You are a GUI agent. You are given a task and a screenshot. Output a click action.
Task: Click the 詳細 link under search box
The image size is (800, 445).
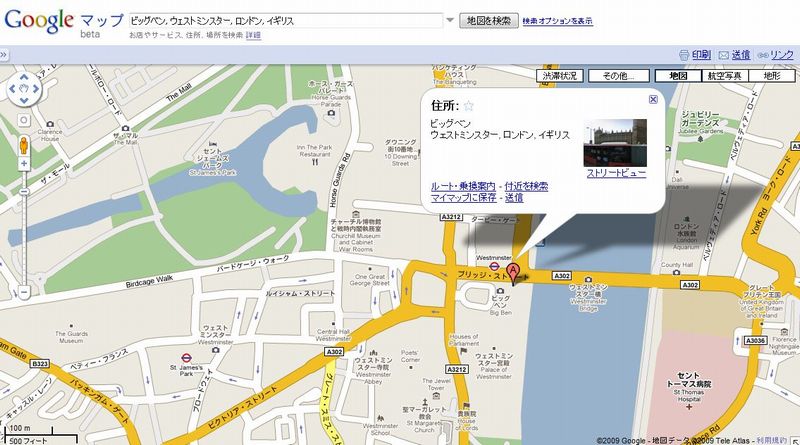(x=253, y=35)
